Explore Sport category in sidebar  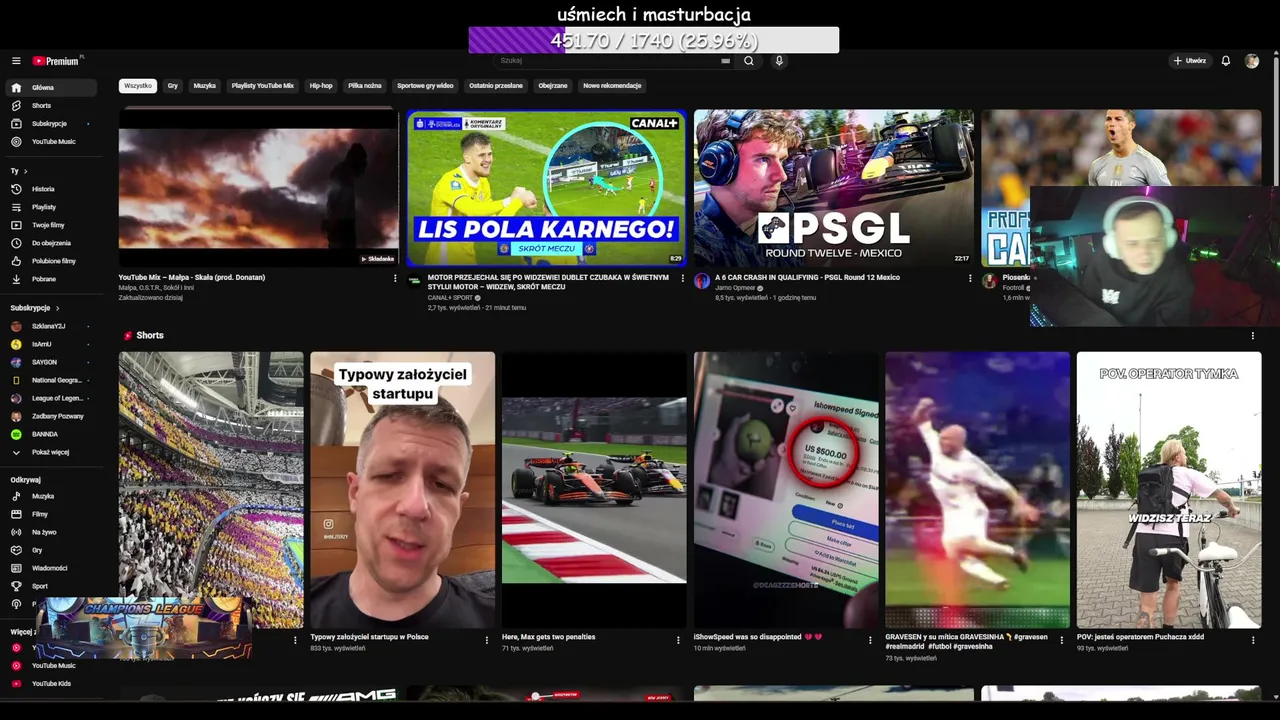point(53,586)
